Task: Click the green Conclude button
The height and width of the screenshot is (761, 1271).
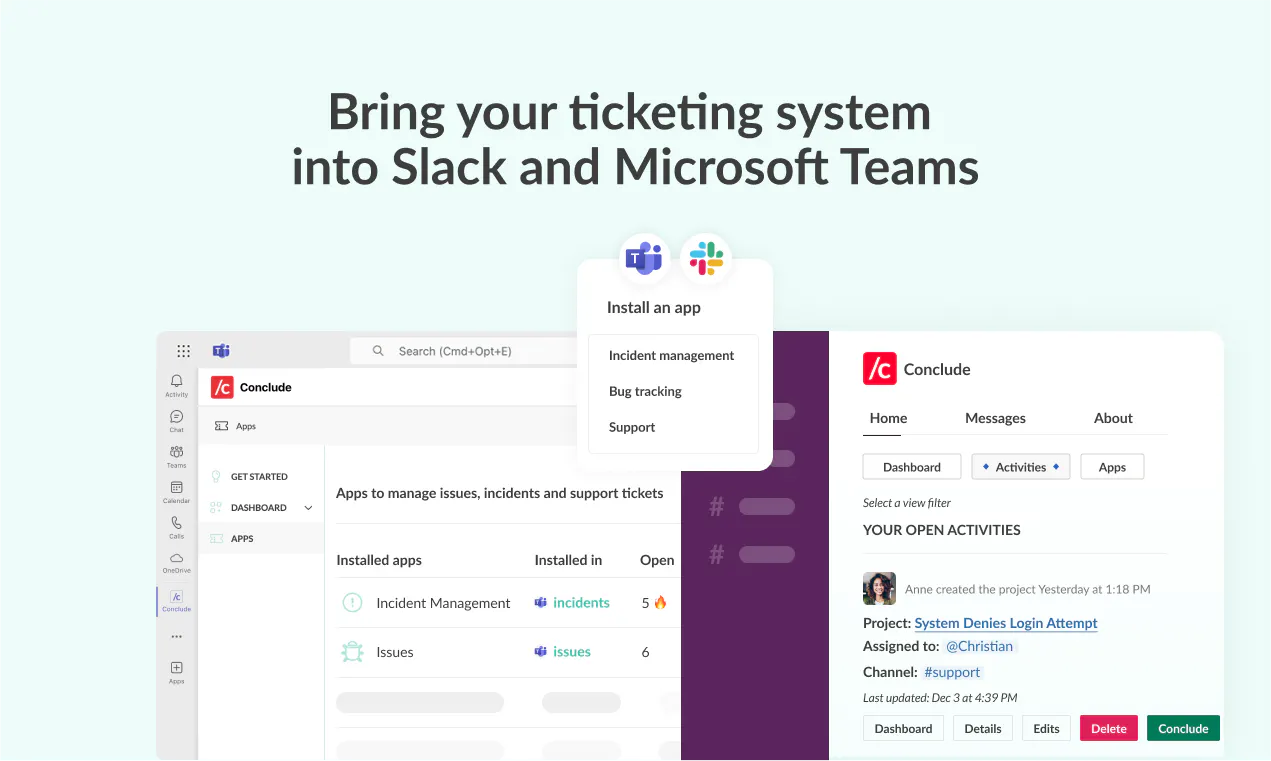Action: click(1183, 729)
